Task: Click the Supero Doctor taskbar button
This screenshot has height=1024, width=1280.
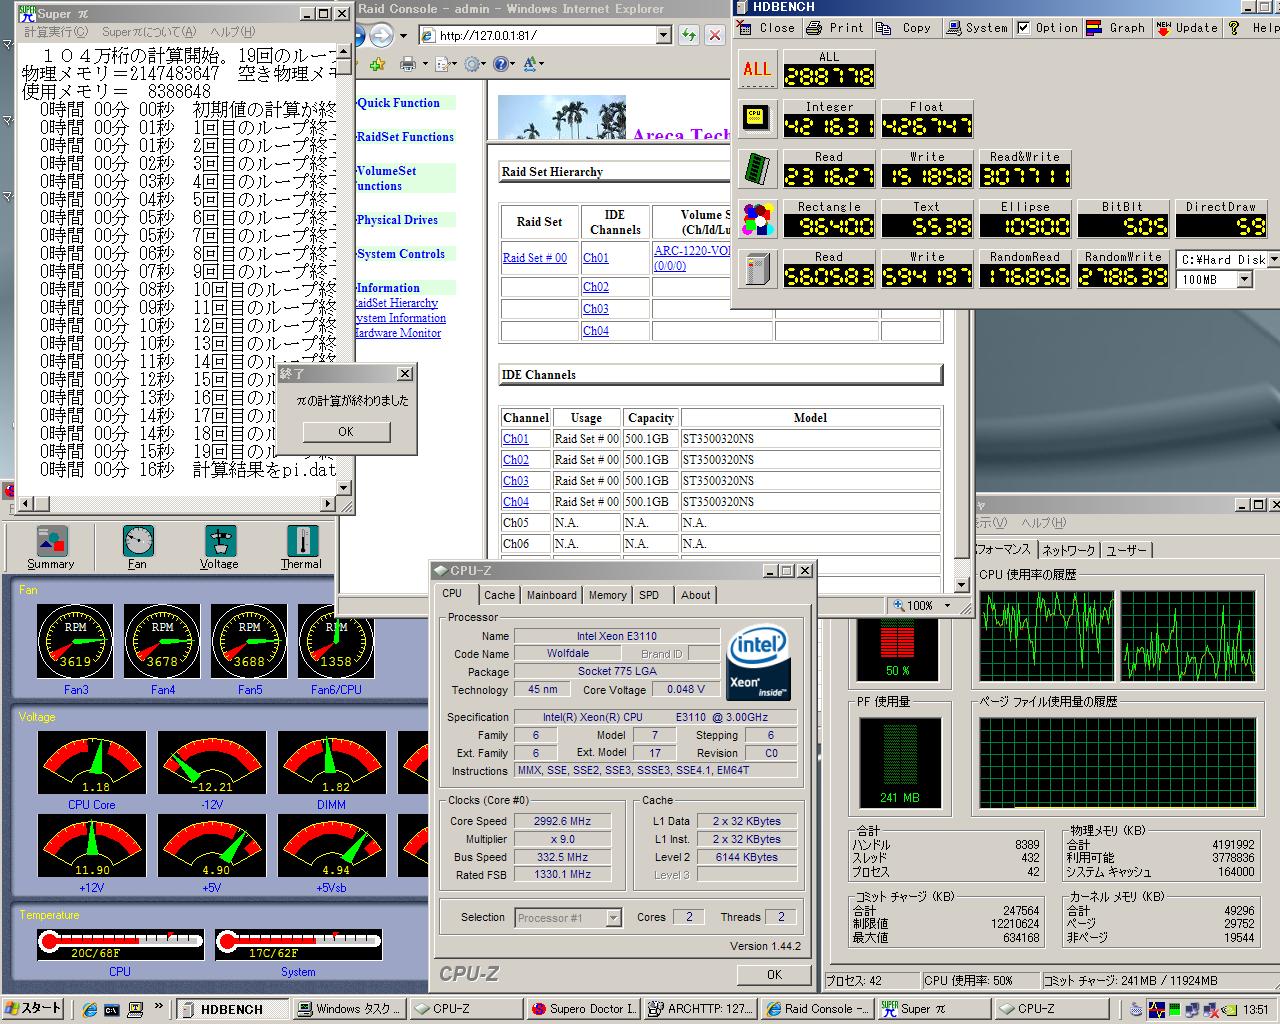Action: click(583, 1009)
